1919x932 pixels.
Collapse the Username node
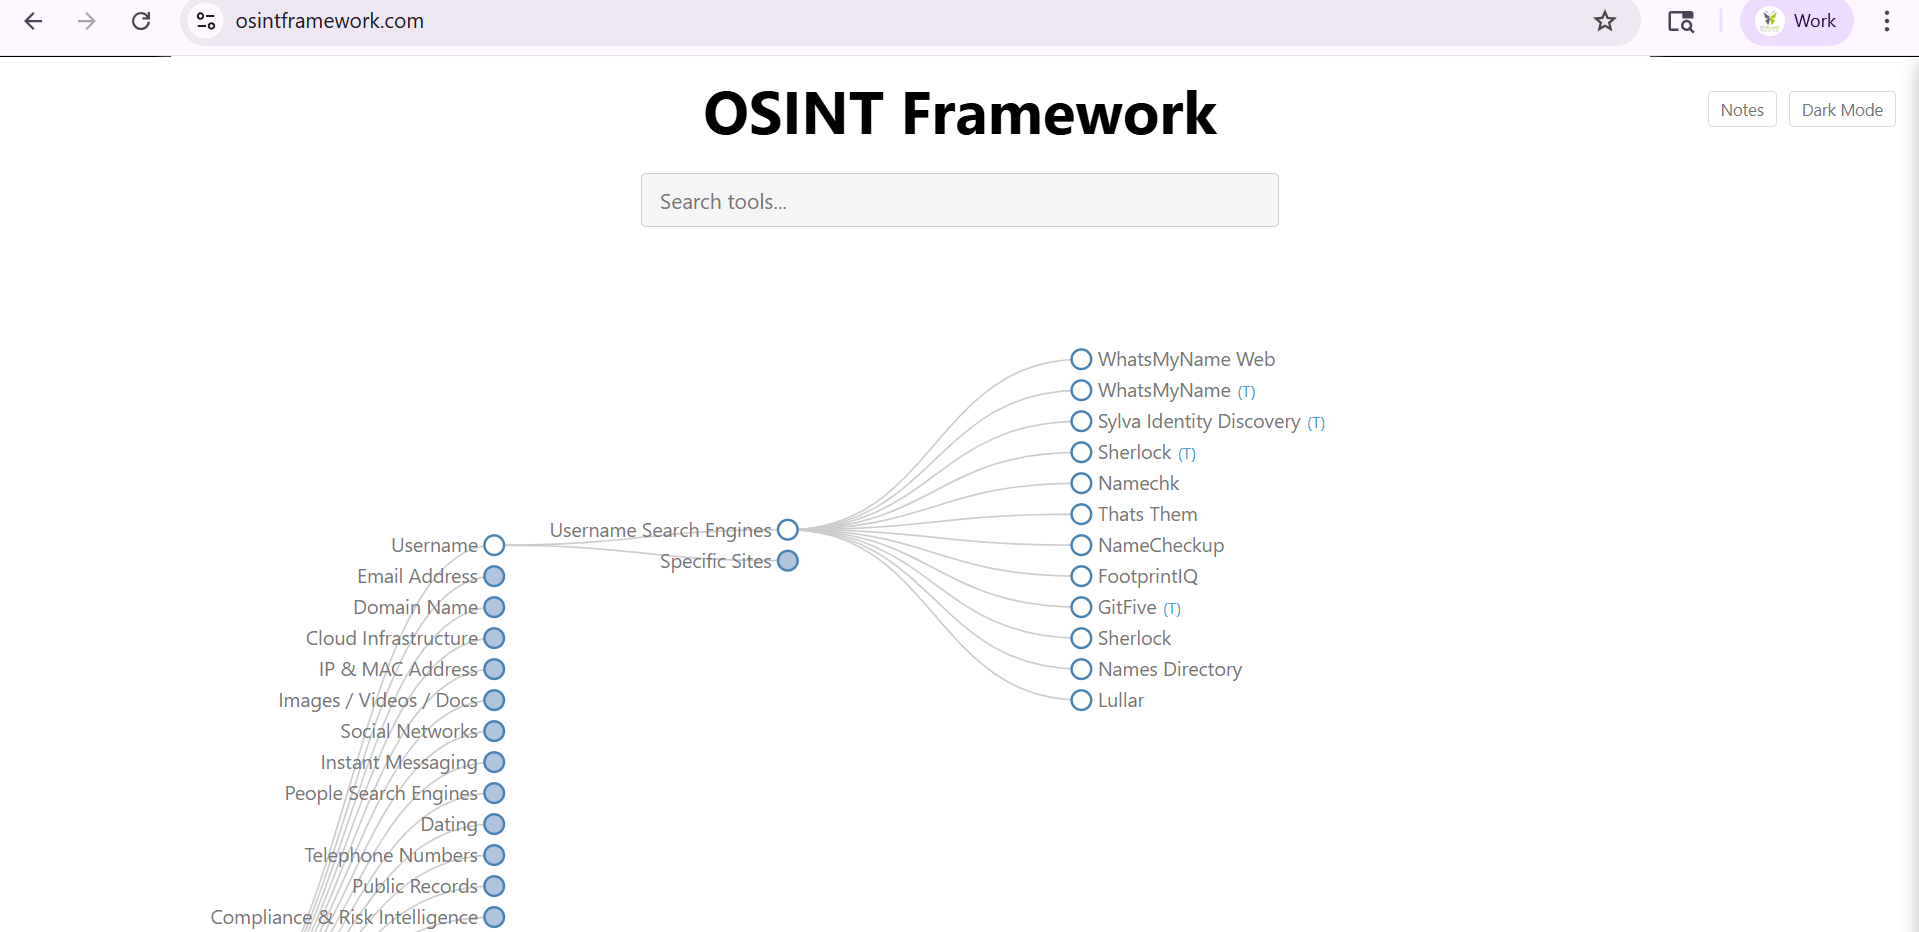pyautogui.click(x=494, y=545)
